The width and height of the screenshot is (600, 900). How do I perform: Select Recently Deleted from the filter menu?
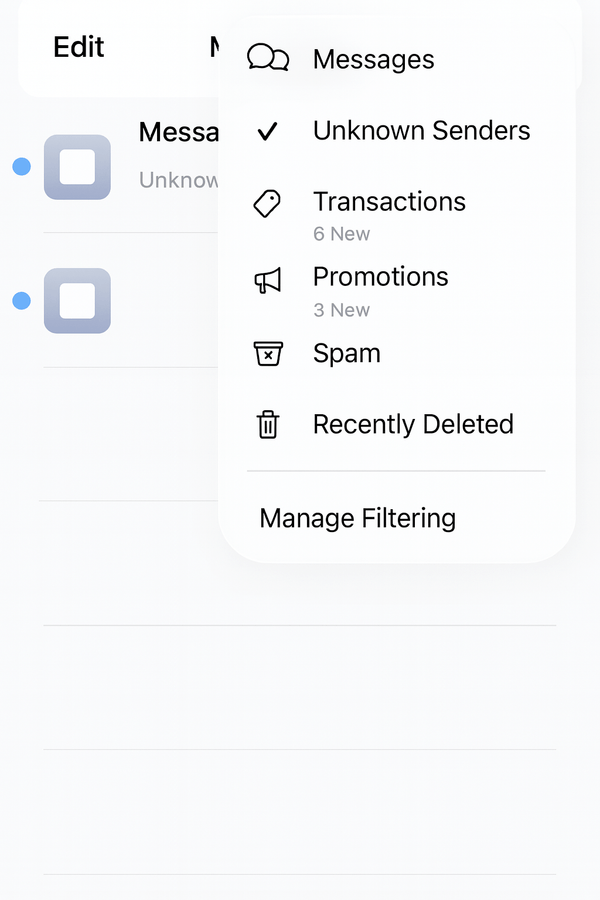tap(412, 424)
